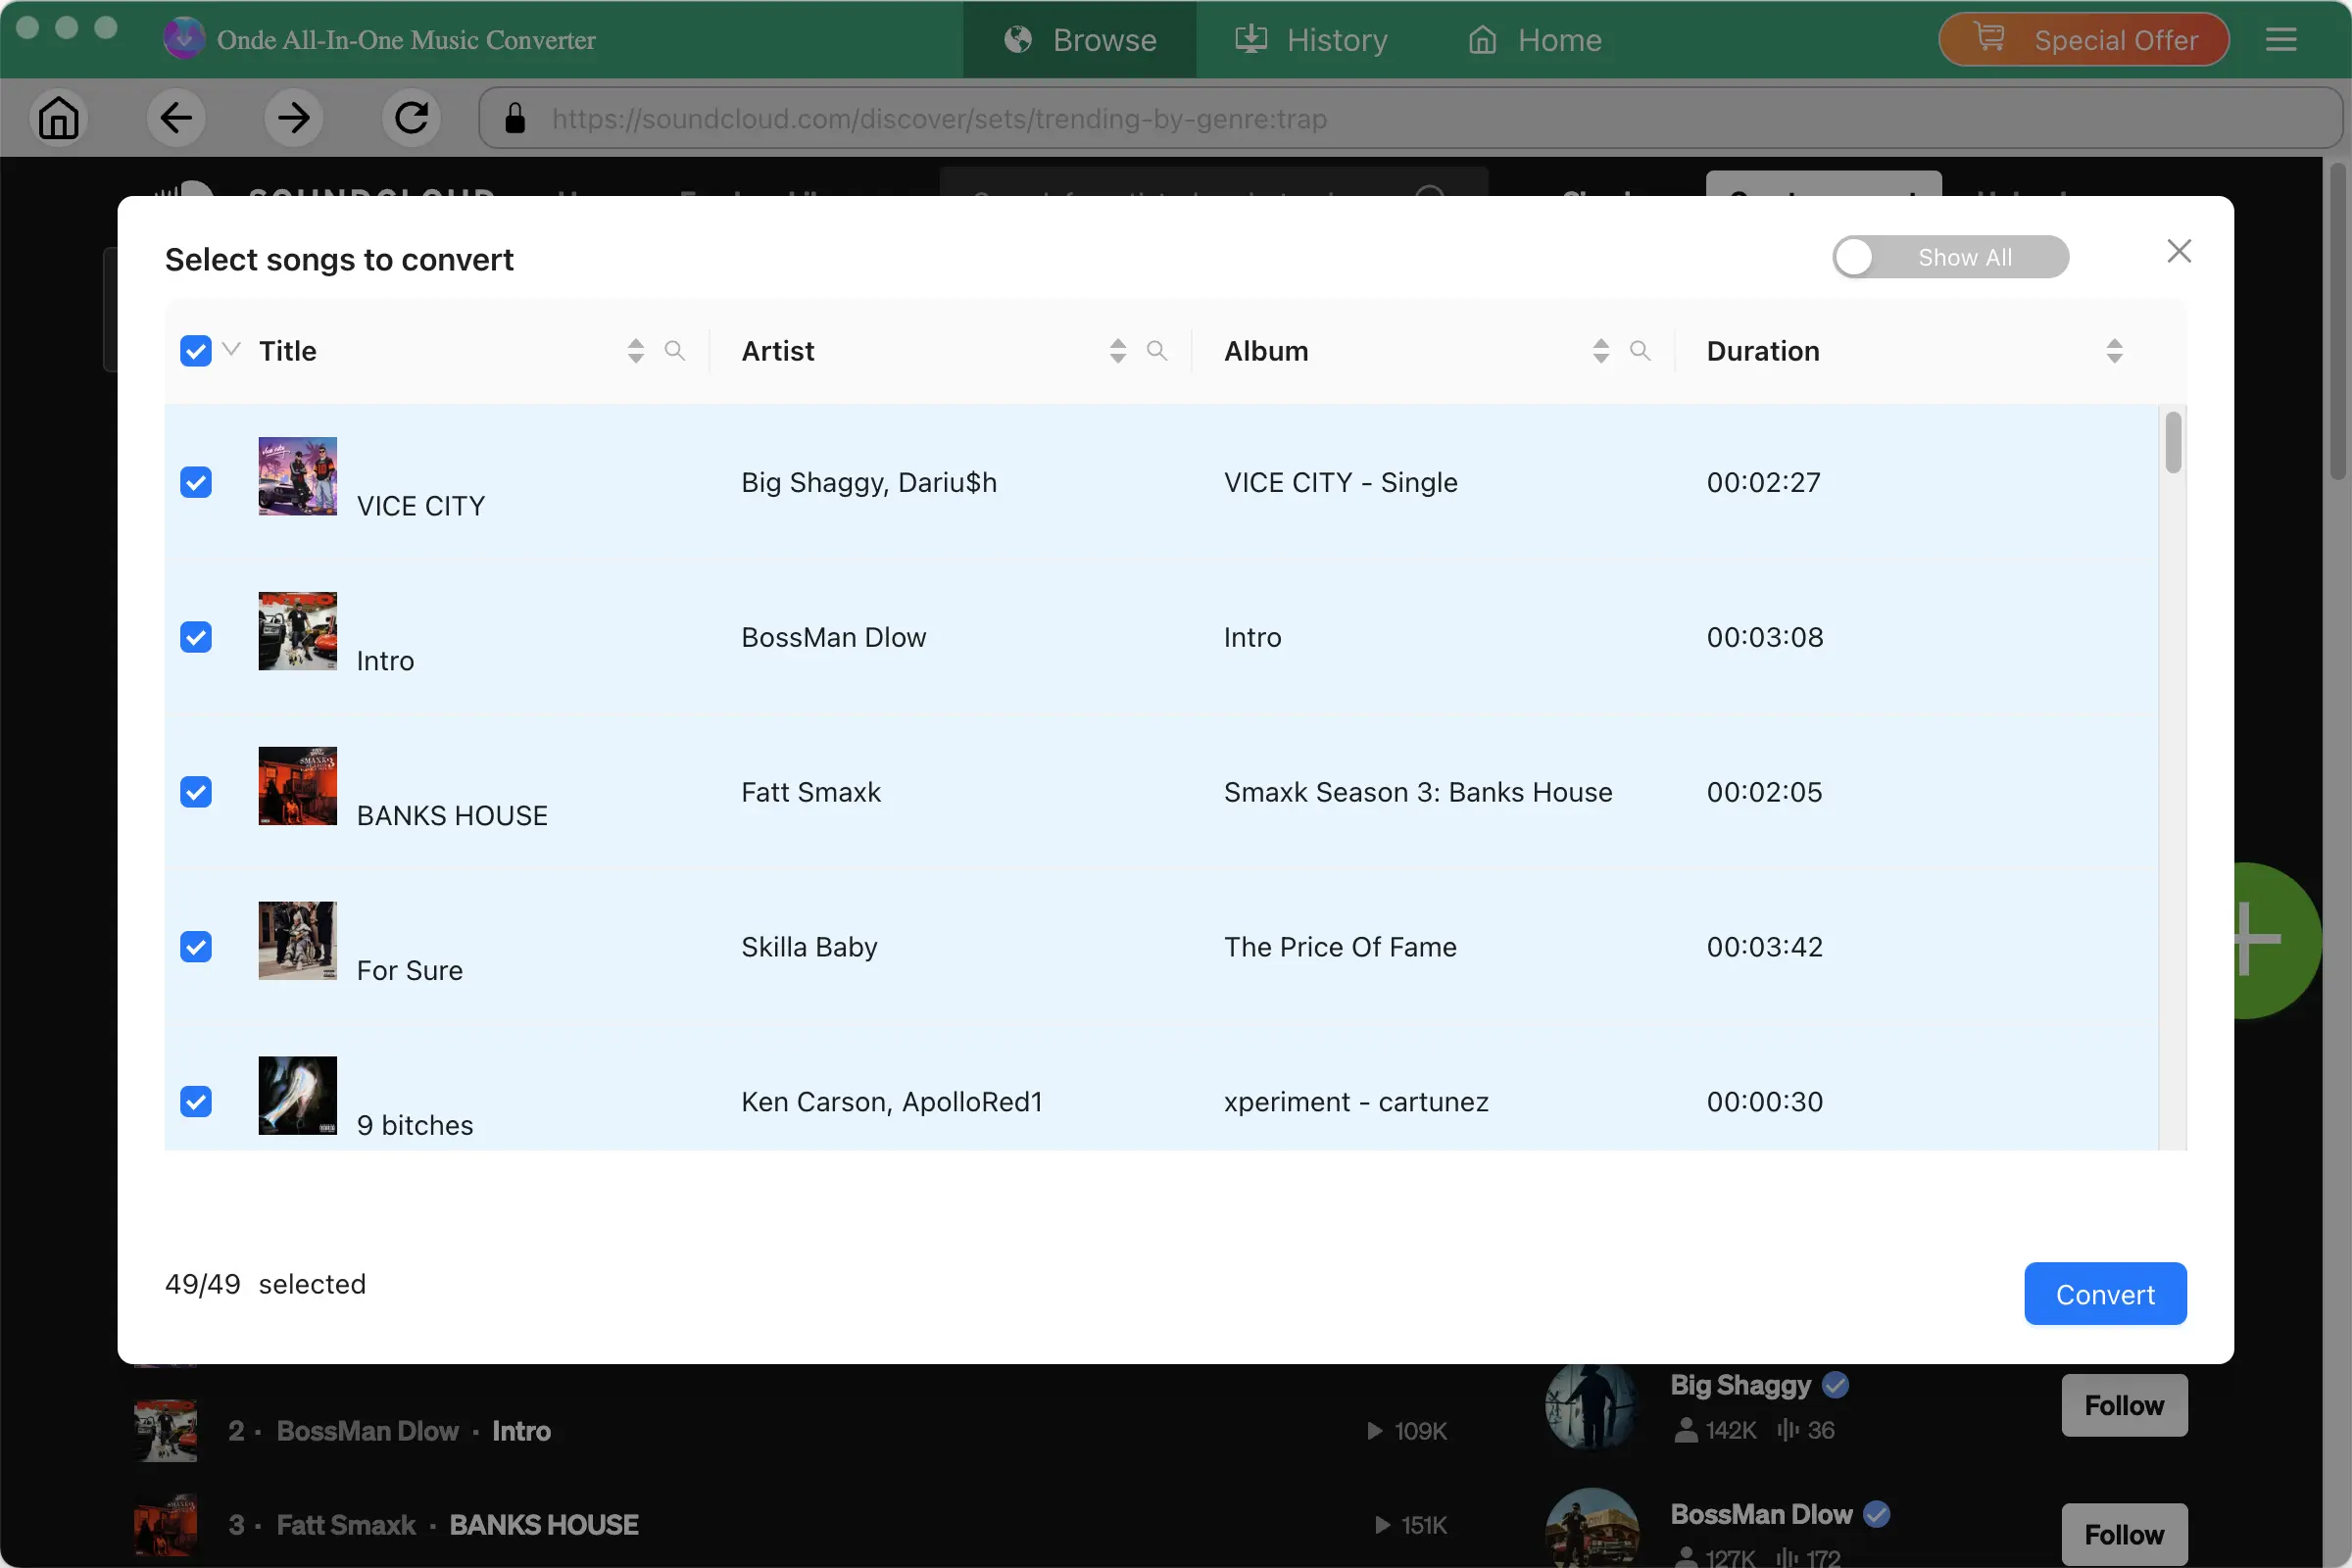This screenshot has height=1568, width=2352.
Task: Click BANKS HOUSE album artwork
Action: click(x=298, y=786)
